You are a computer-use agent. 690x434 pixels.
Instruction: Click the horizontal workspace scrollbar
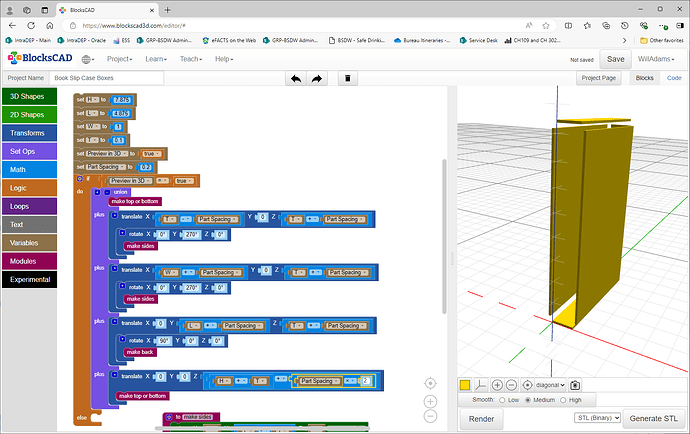click(262, 428)
